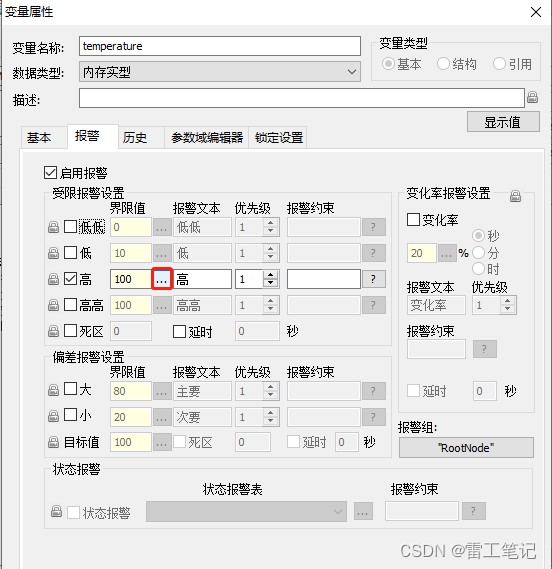The image size is (552, 569).
Task: Enable the 低 alarm checkbox
Action: point(70,253)
